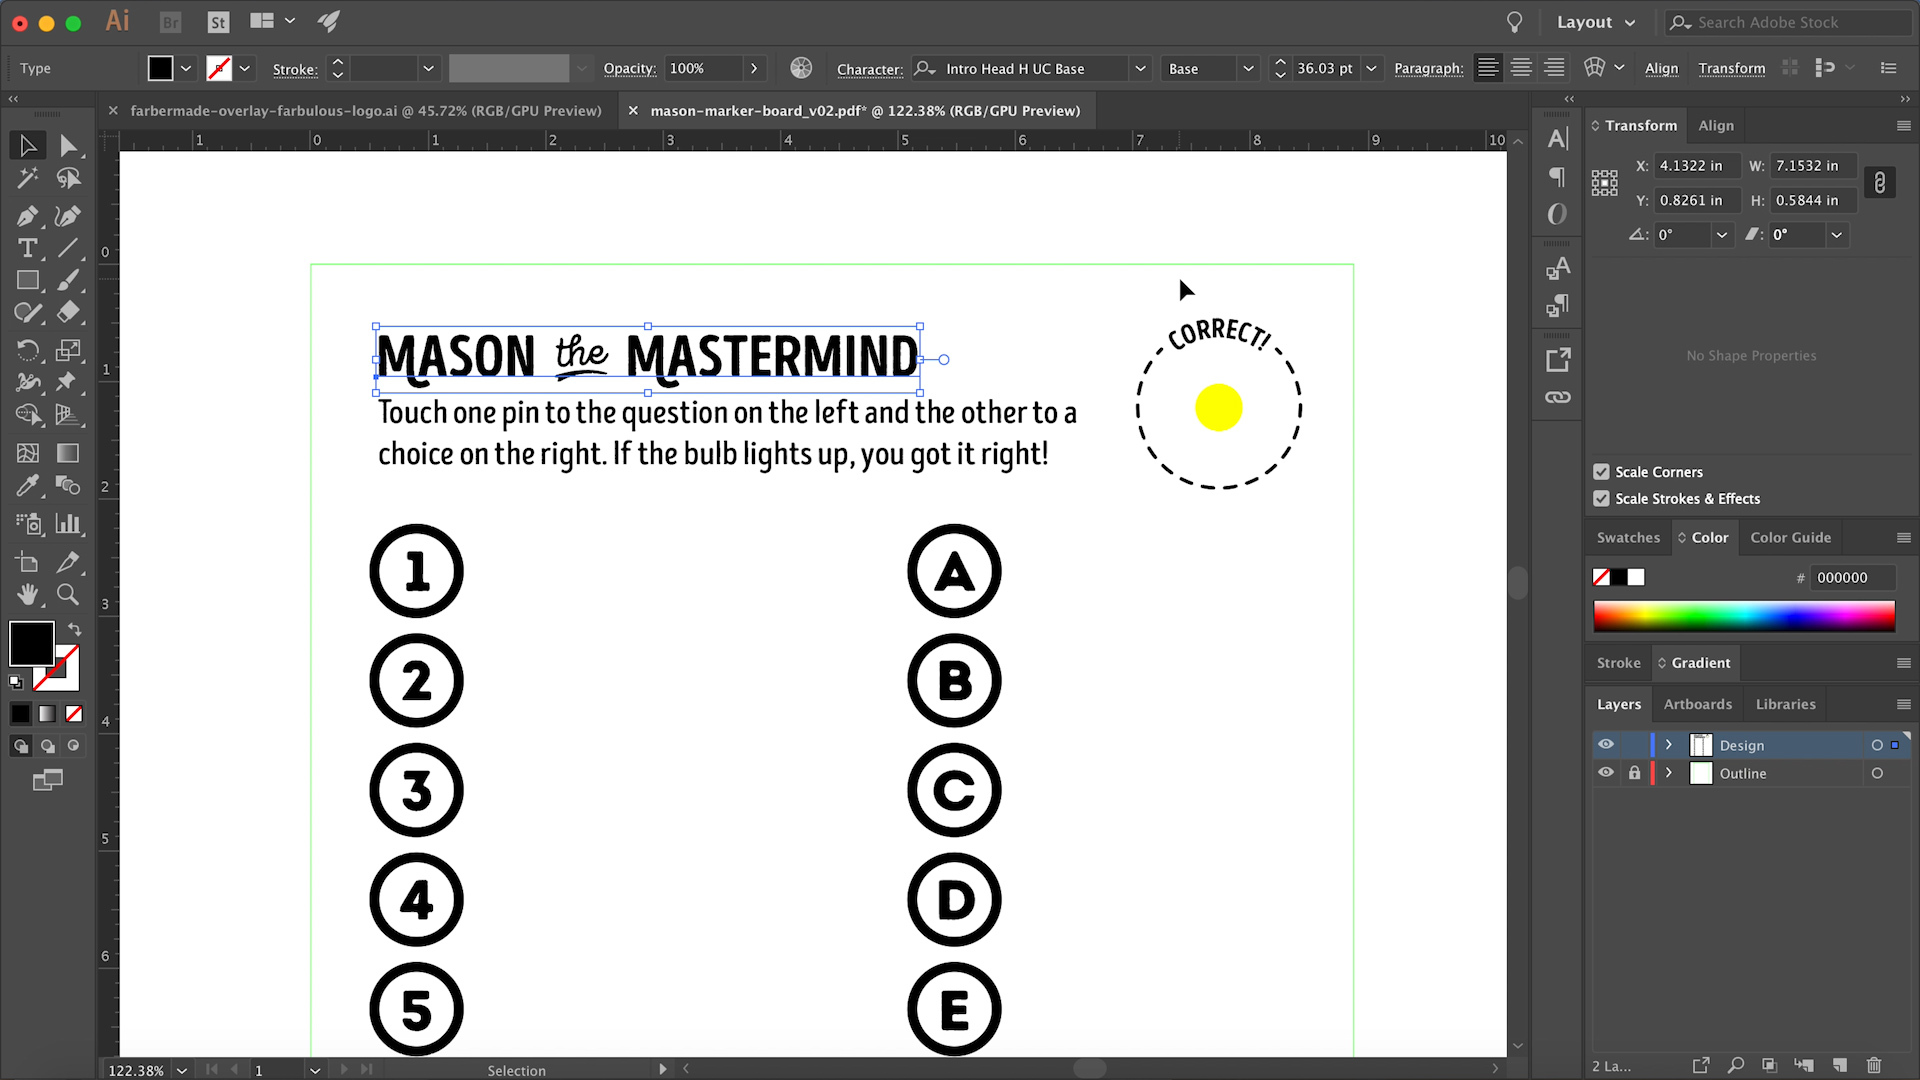Select the Zoom tool
Viewport: 1920px width, 1080px height.
point(68,595)
